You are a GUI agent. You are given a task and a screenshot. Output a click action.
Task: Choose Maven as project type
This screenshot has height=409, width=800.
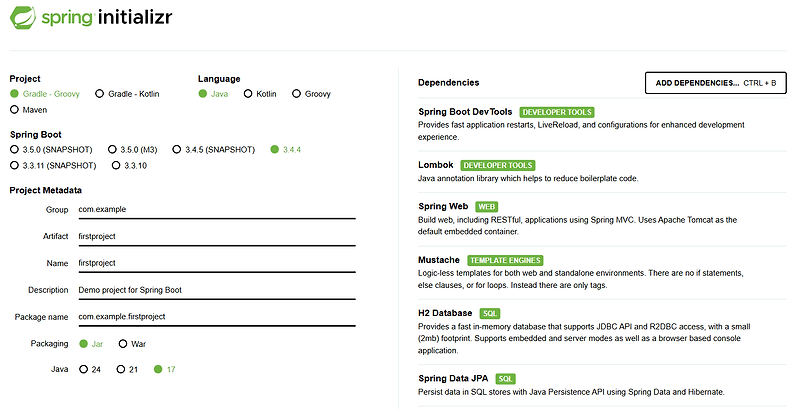15,109
